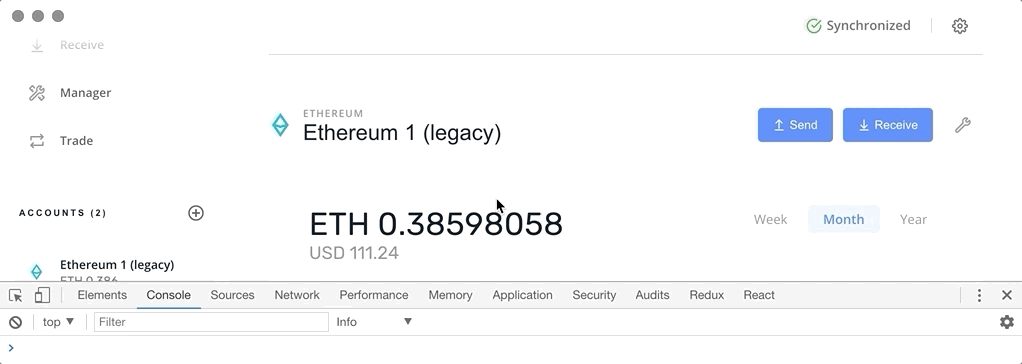Click the Manager tools icon

point(36,93)
